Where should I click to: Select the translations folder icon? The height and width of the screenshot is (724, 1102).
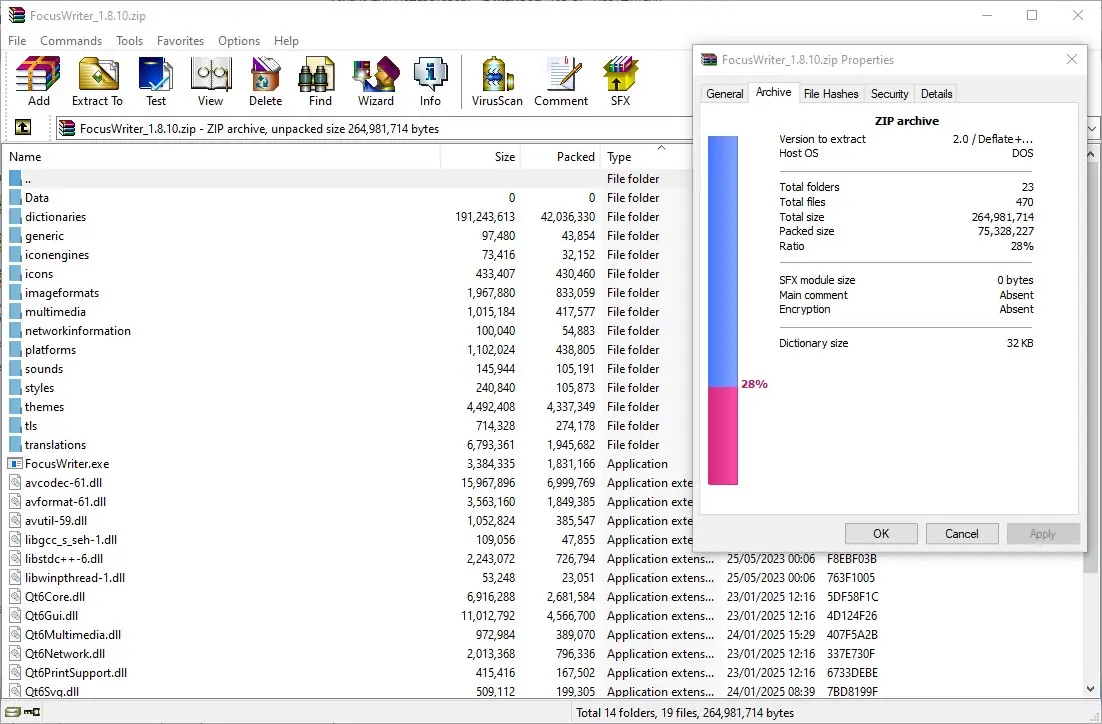click(15, 444)
